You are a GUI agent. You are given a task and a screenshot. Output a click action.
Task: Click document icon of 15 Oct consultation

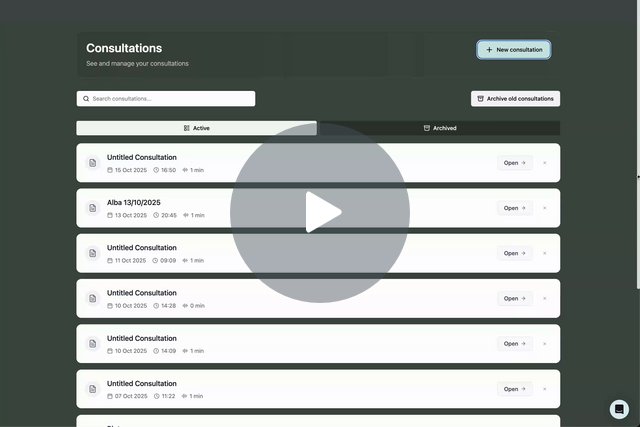coord(93,163)
